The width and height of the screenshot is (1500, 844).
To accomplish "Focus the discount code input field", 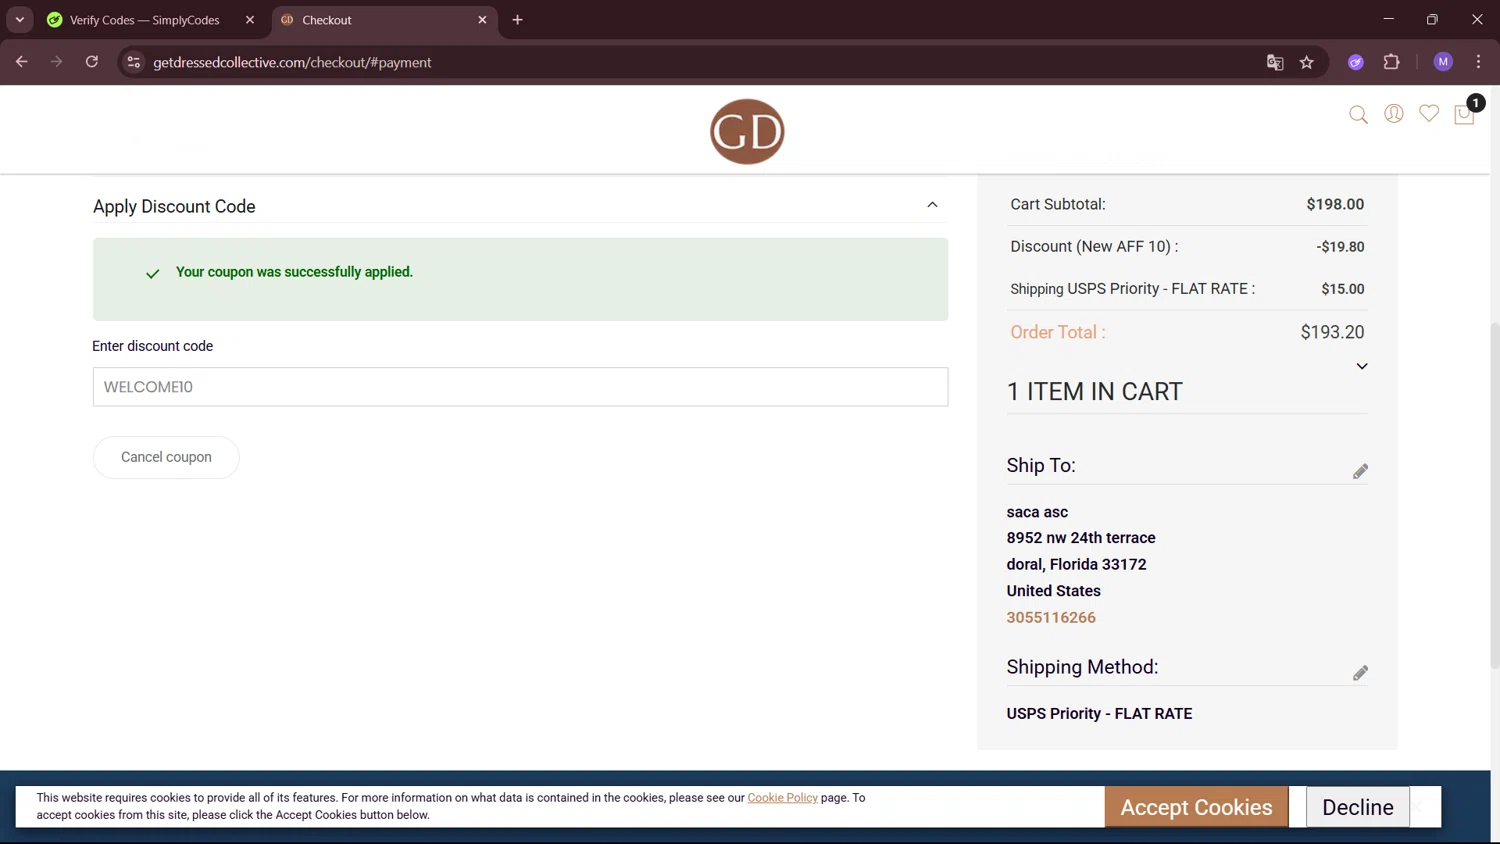I will point(520,387).
